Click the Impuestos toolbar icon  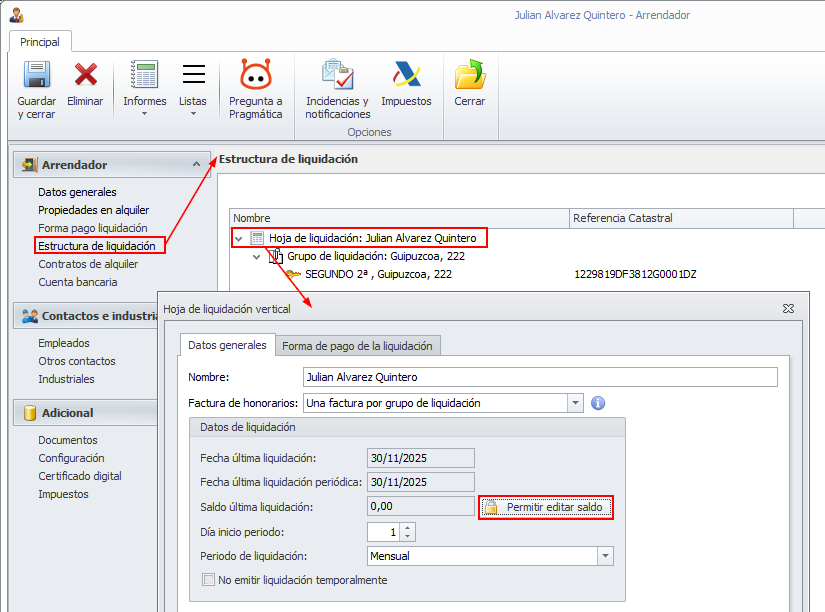406,74
